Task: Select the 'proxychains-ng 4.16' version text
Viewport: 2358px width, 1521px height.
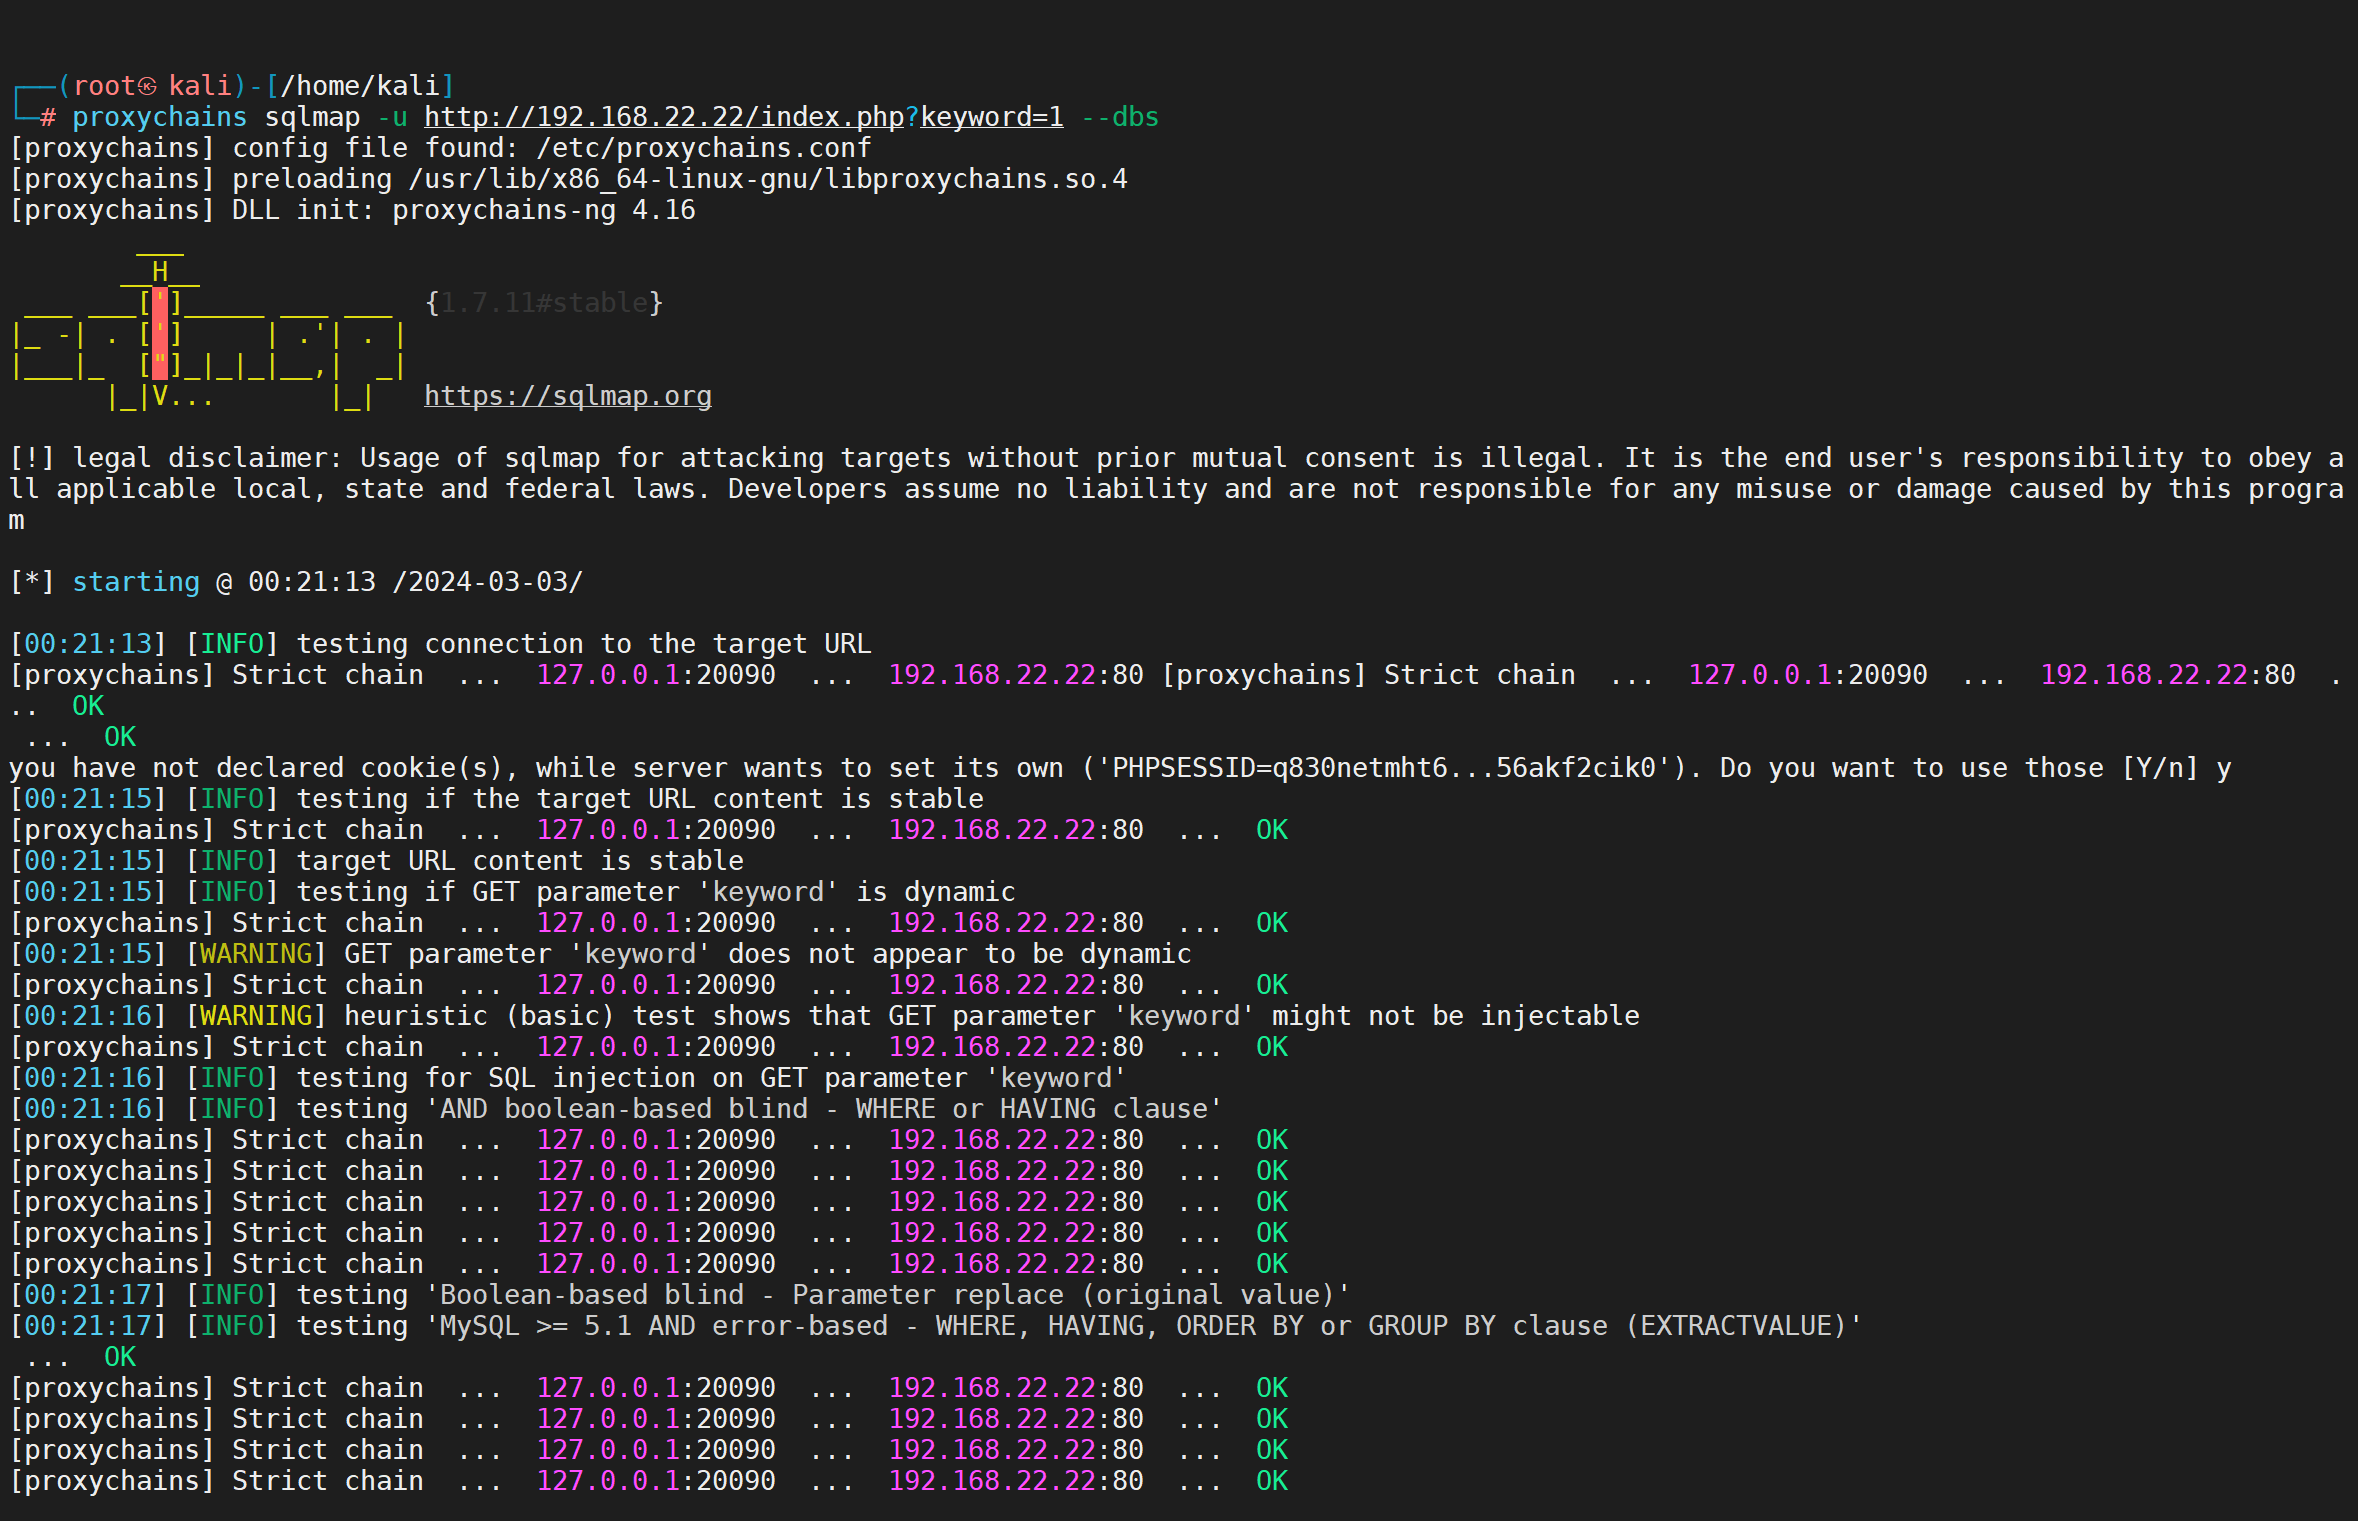Action: (x=544, y=210)
